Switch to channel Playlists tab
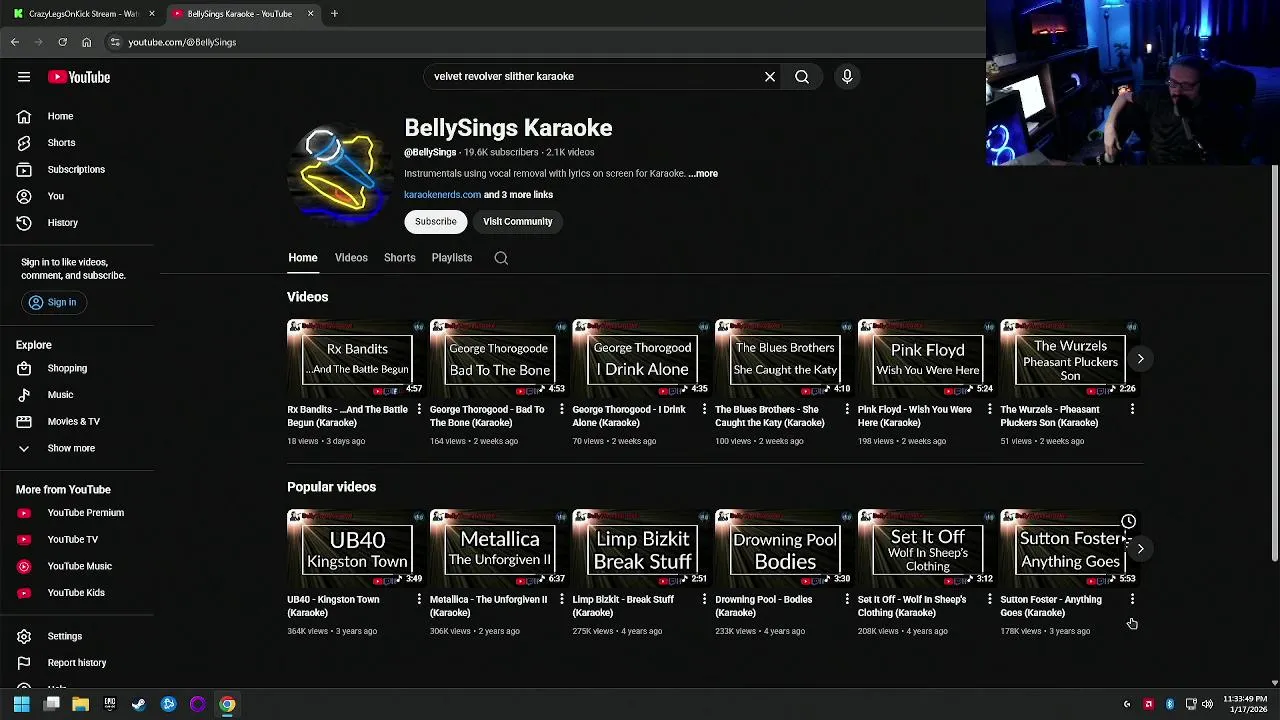This screenshot has height=720, width=1280. (452, 258)
